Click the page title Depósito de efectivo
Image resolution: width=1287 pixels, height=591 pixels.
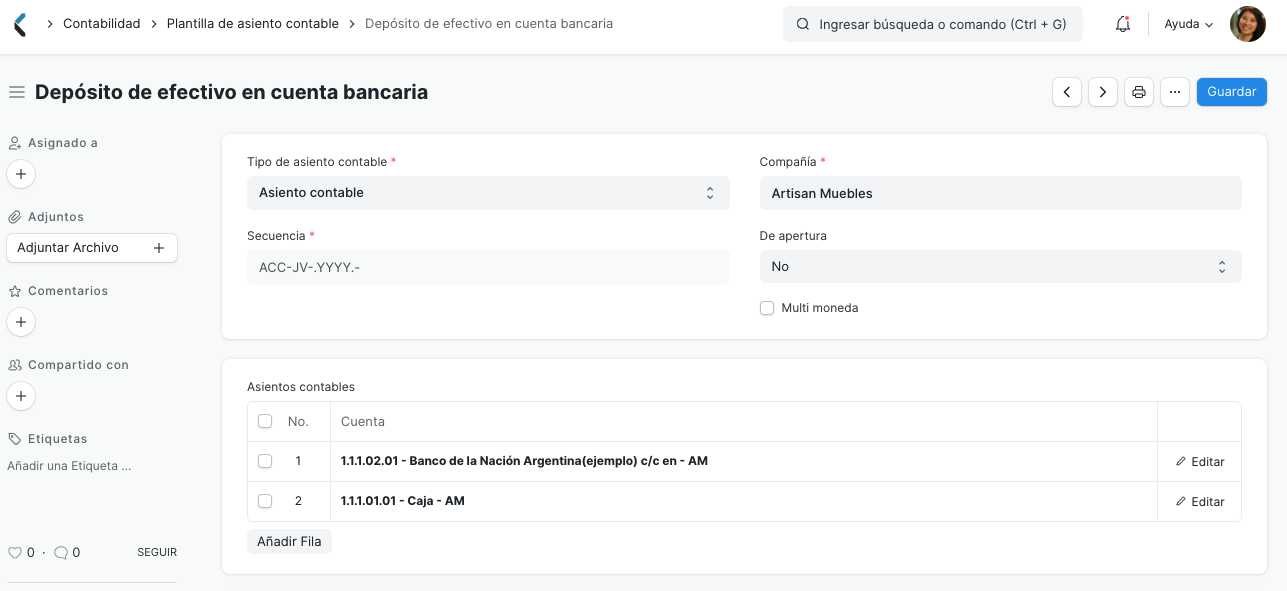231,92
